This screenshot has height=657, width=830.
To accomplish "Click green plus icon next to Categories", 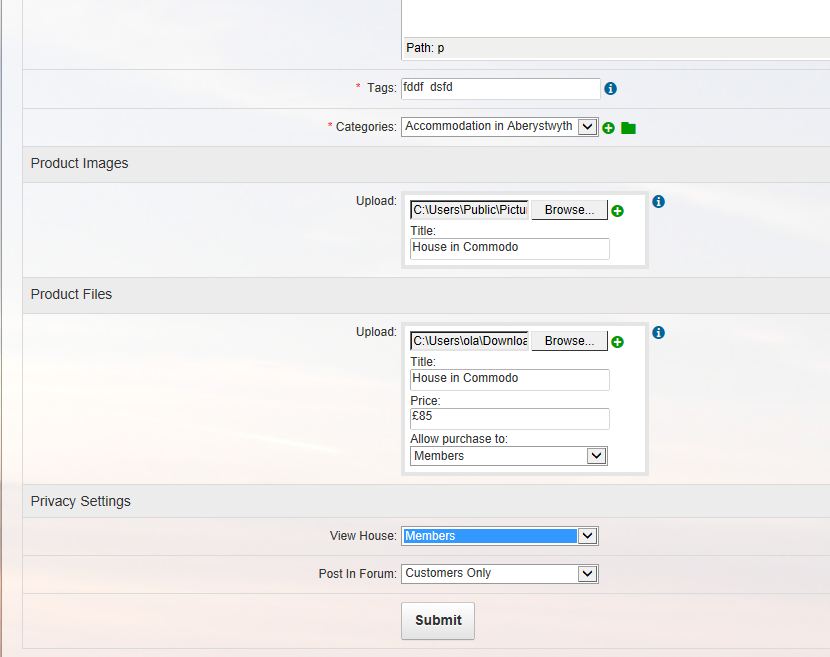I will click(x=608, y=128).
